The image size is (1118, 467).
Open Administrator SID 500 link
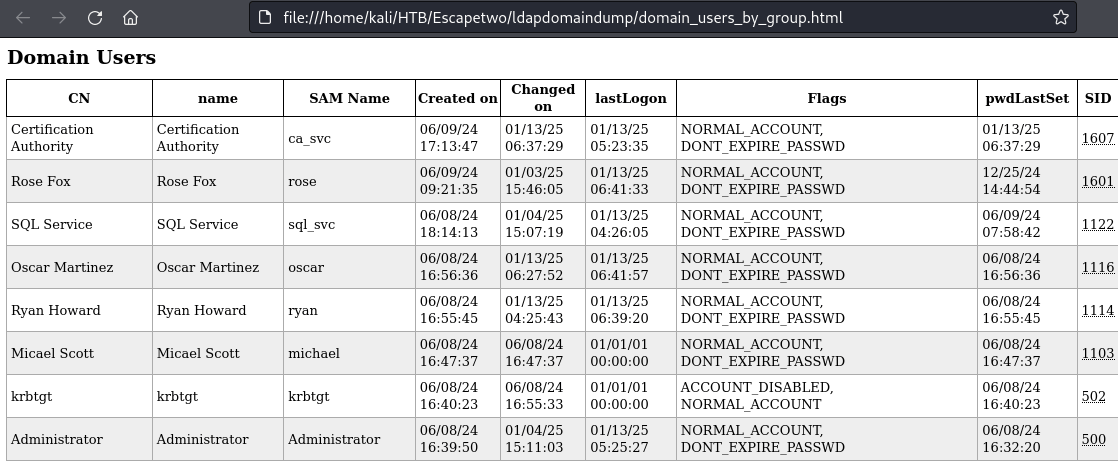1093,439
